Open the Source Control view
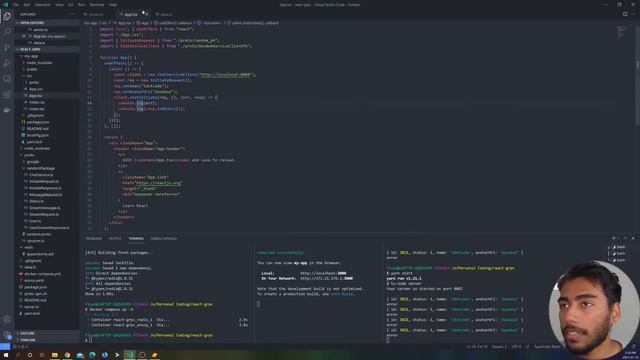Screen dimensions: 640x360 click(x=7, y=47)
